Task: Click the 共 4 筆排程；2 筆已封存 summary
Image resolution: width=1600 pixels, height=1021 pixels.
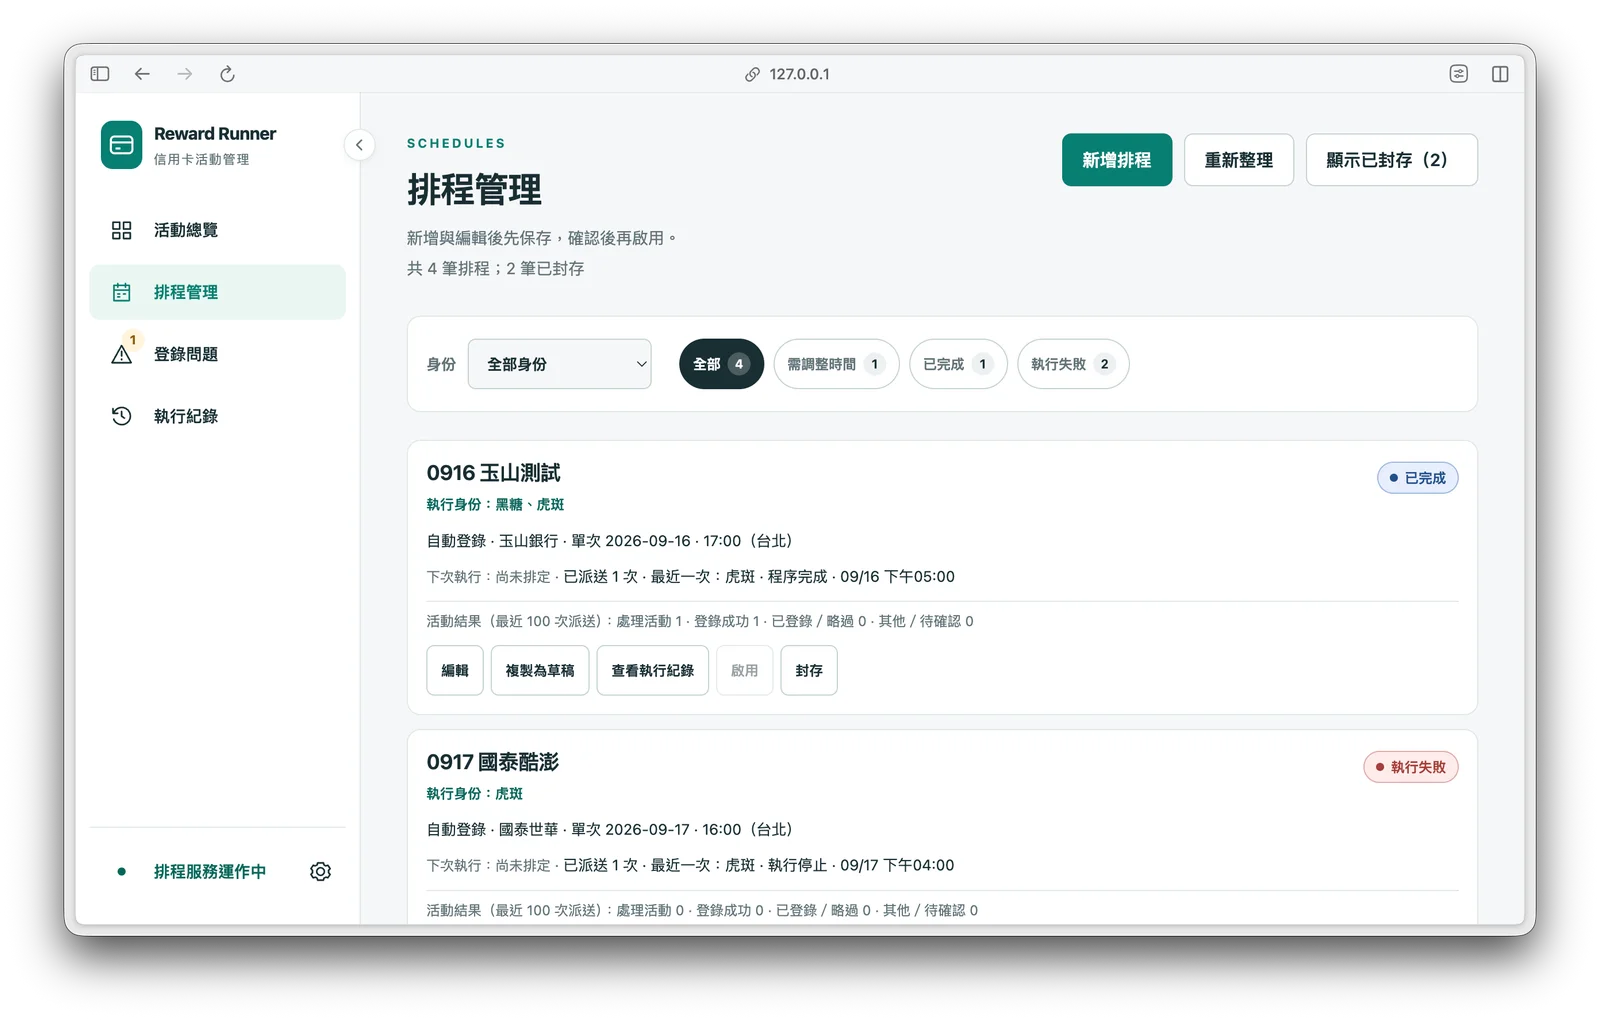Action: 496,268
